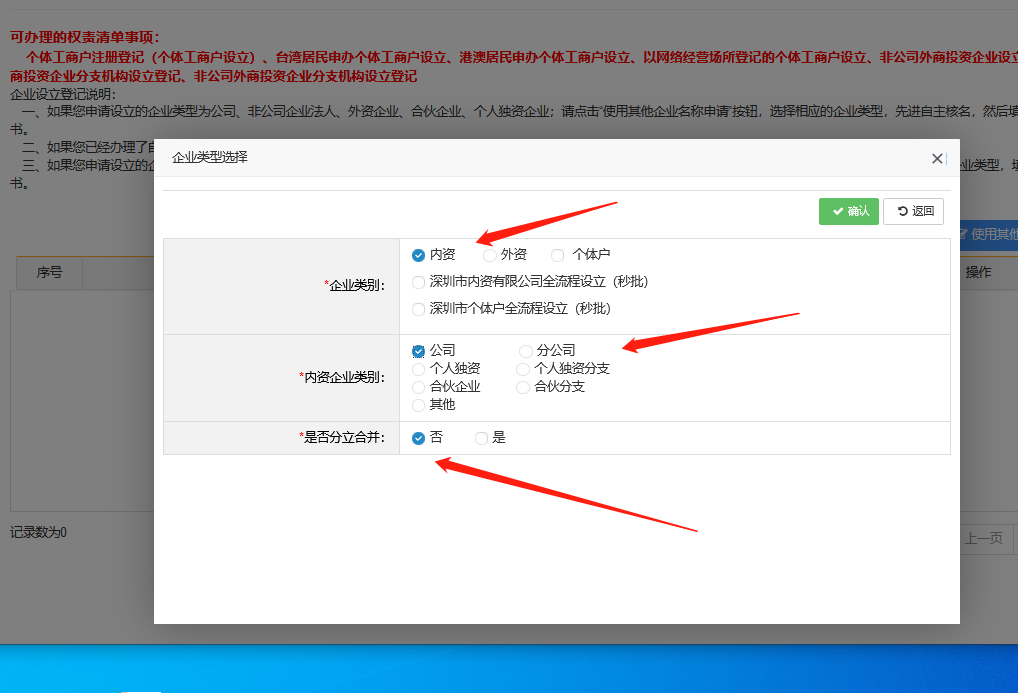Select the 分公司 radio option
Screen dimensions: 1018x693
click(525, 351)
